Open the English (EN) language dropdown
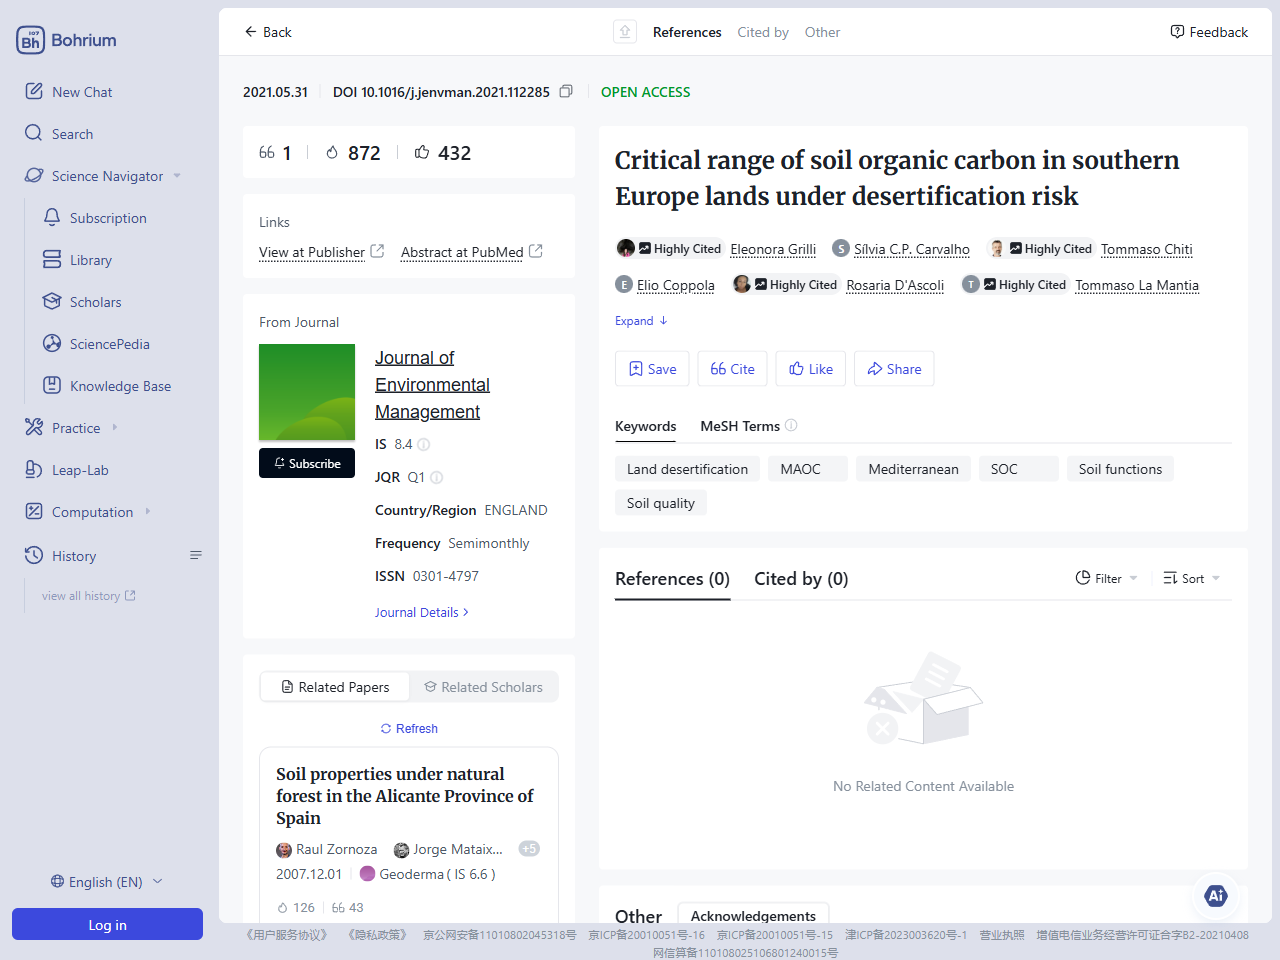Image resolution: width=1280 pixels, height=960 pixels. [x=107, y=882]
